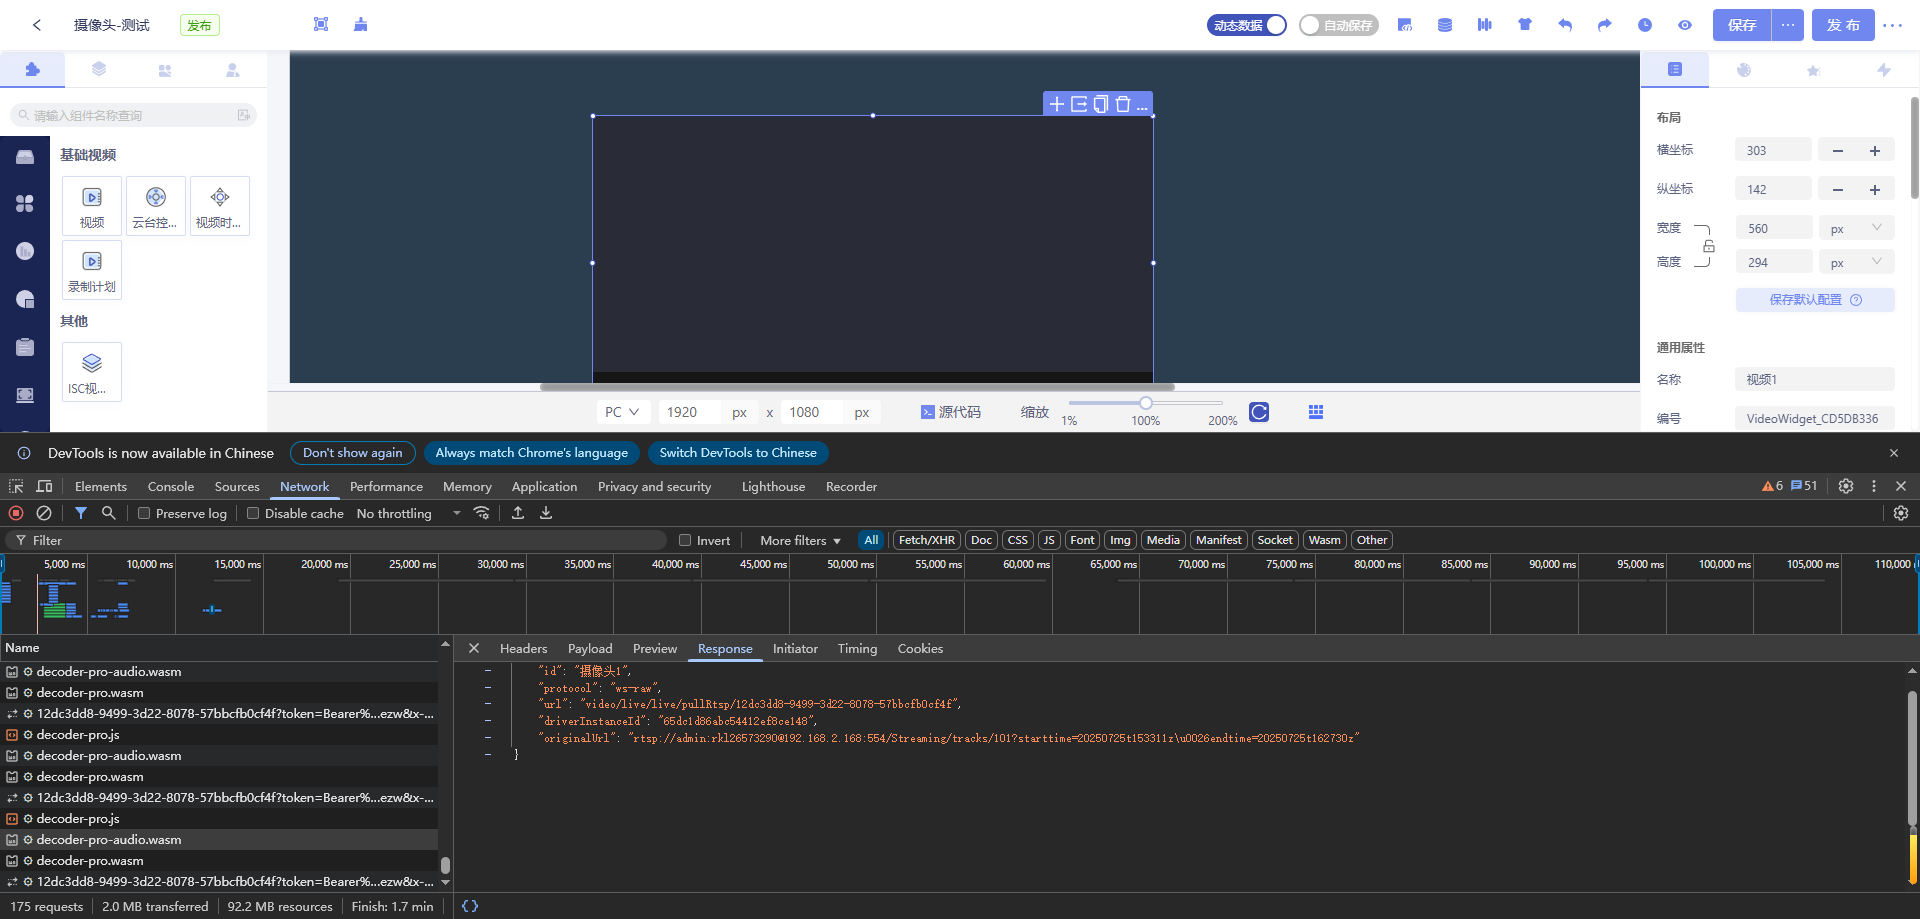Expand More filters dropdown
The image size is (1920, 919).
[800, 540]
